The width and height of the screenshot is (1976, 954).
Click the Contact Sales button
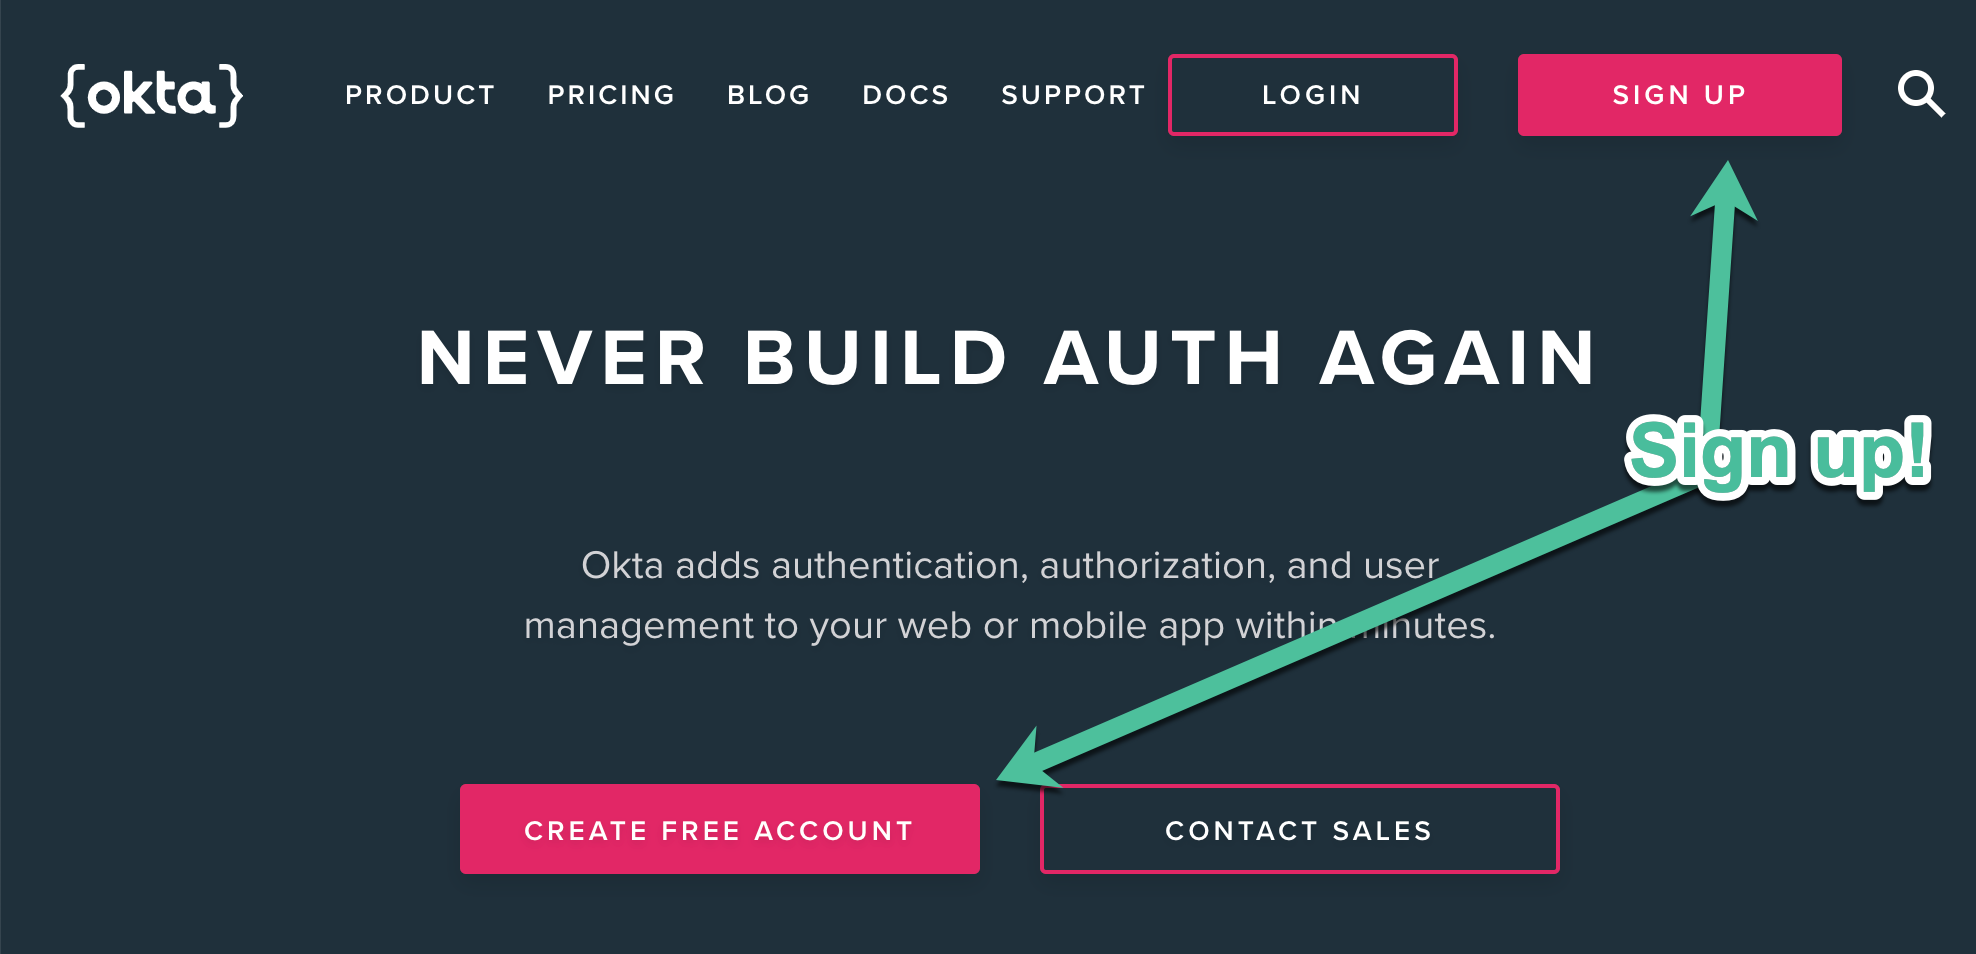[x=1299, y=829]
